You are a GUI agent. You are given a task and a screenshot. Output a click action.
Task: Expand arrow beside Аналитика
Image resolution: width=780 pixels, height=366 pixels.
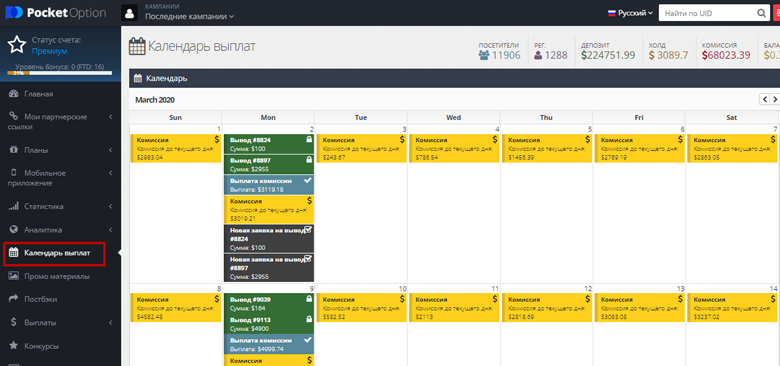110,230
